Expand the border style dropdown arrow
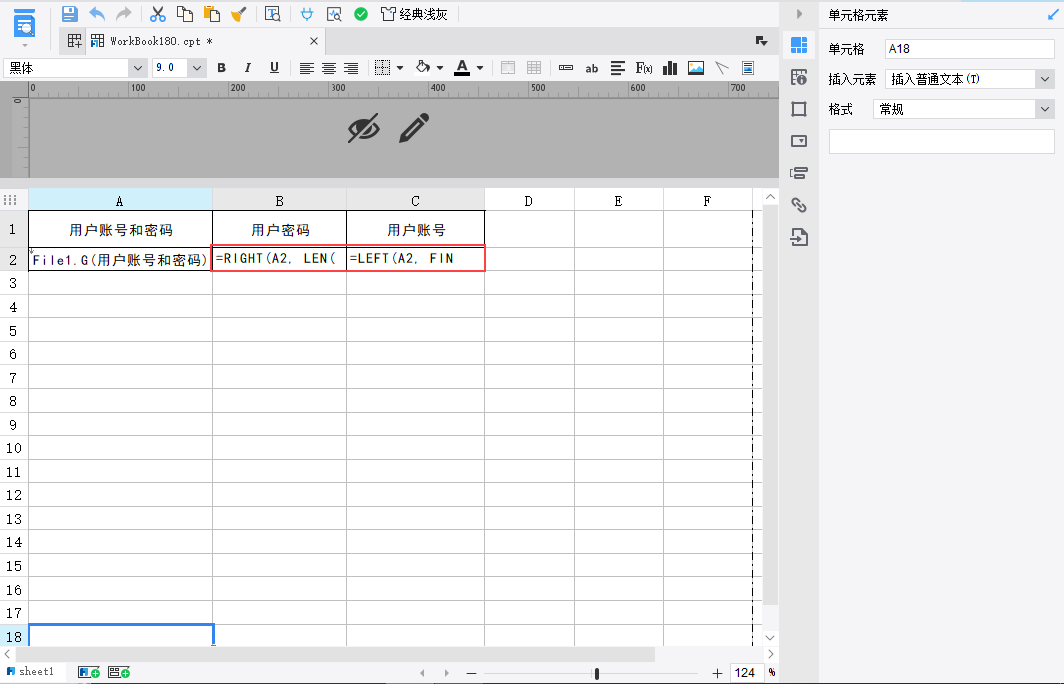The image size is (1064, 684). click(400, 68)
